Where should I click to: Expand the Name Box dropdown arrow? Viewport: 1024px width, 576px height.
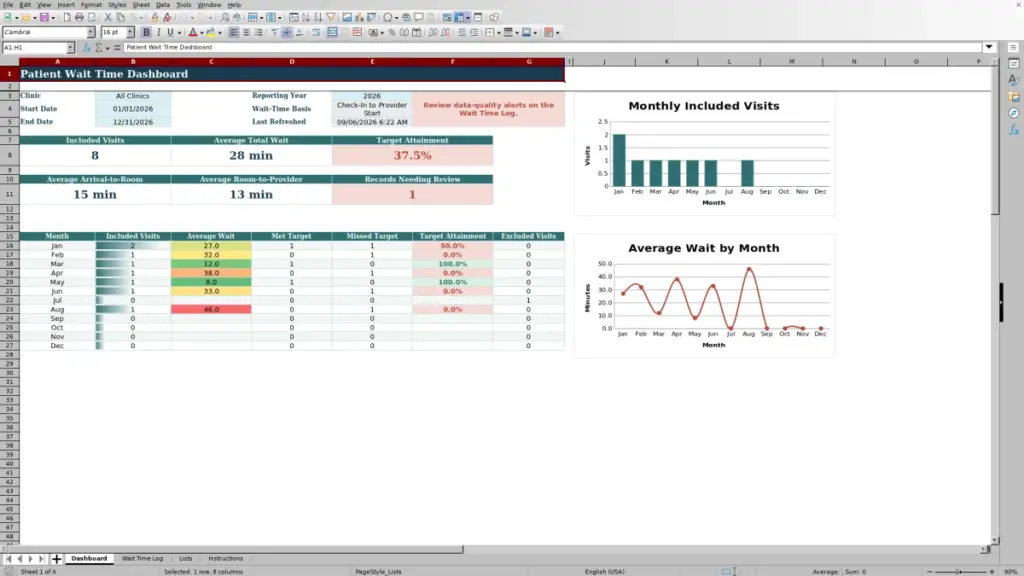[70, 47]
